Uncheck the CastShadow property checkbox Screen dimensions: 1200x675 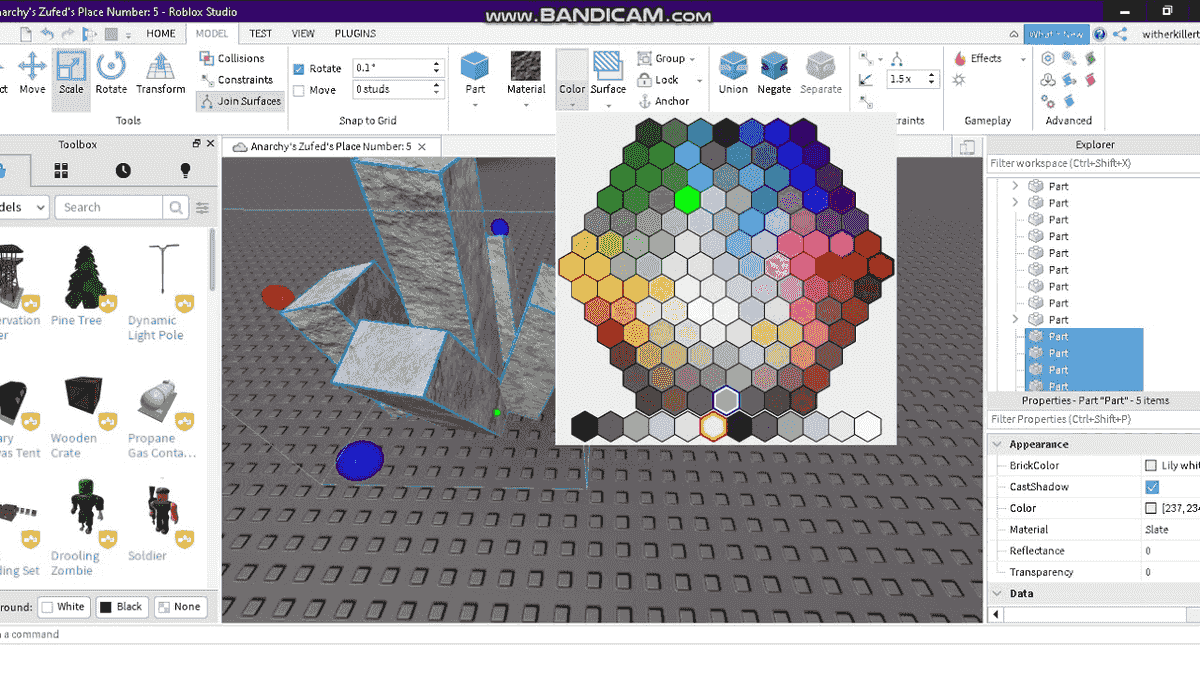(1152, 486)
